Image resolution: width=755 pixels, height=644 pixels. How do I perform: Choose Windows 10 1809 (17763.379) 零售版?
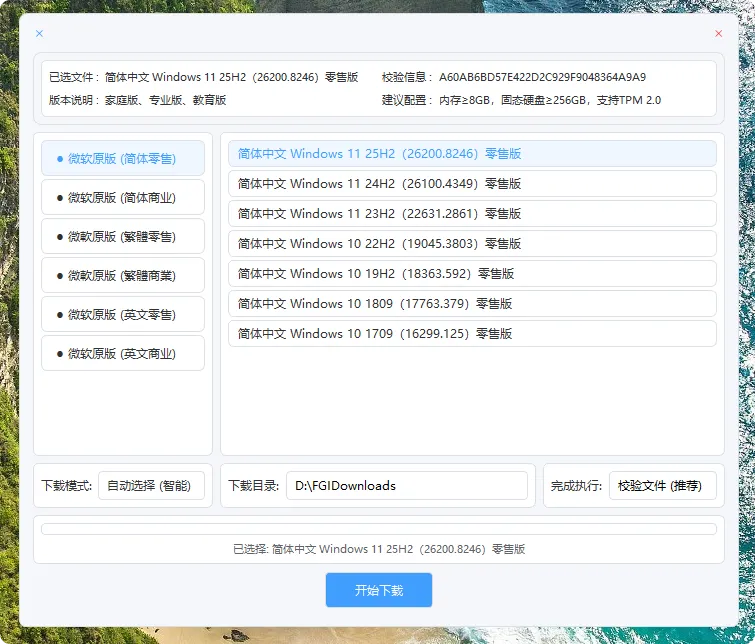point(472,303)
